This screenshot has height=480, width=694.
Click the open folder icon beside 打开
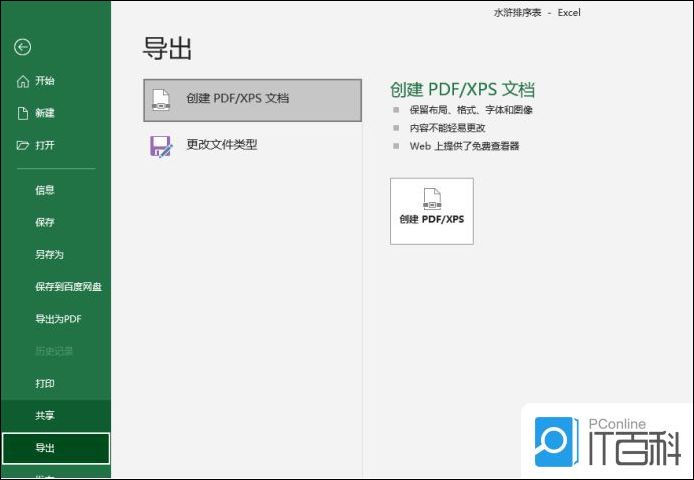(23, 145)
